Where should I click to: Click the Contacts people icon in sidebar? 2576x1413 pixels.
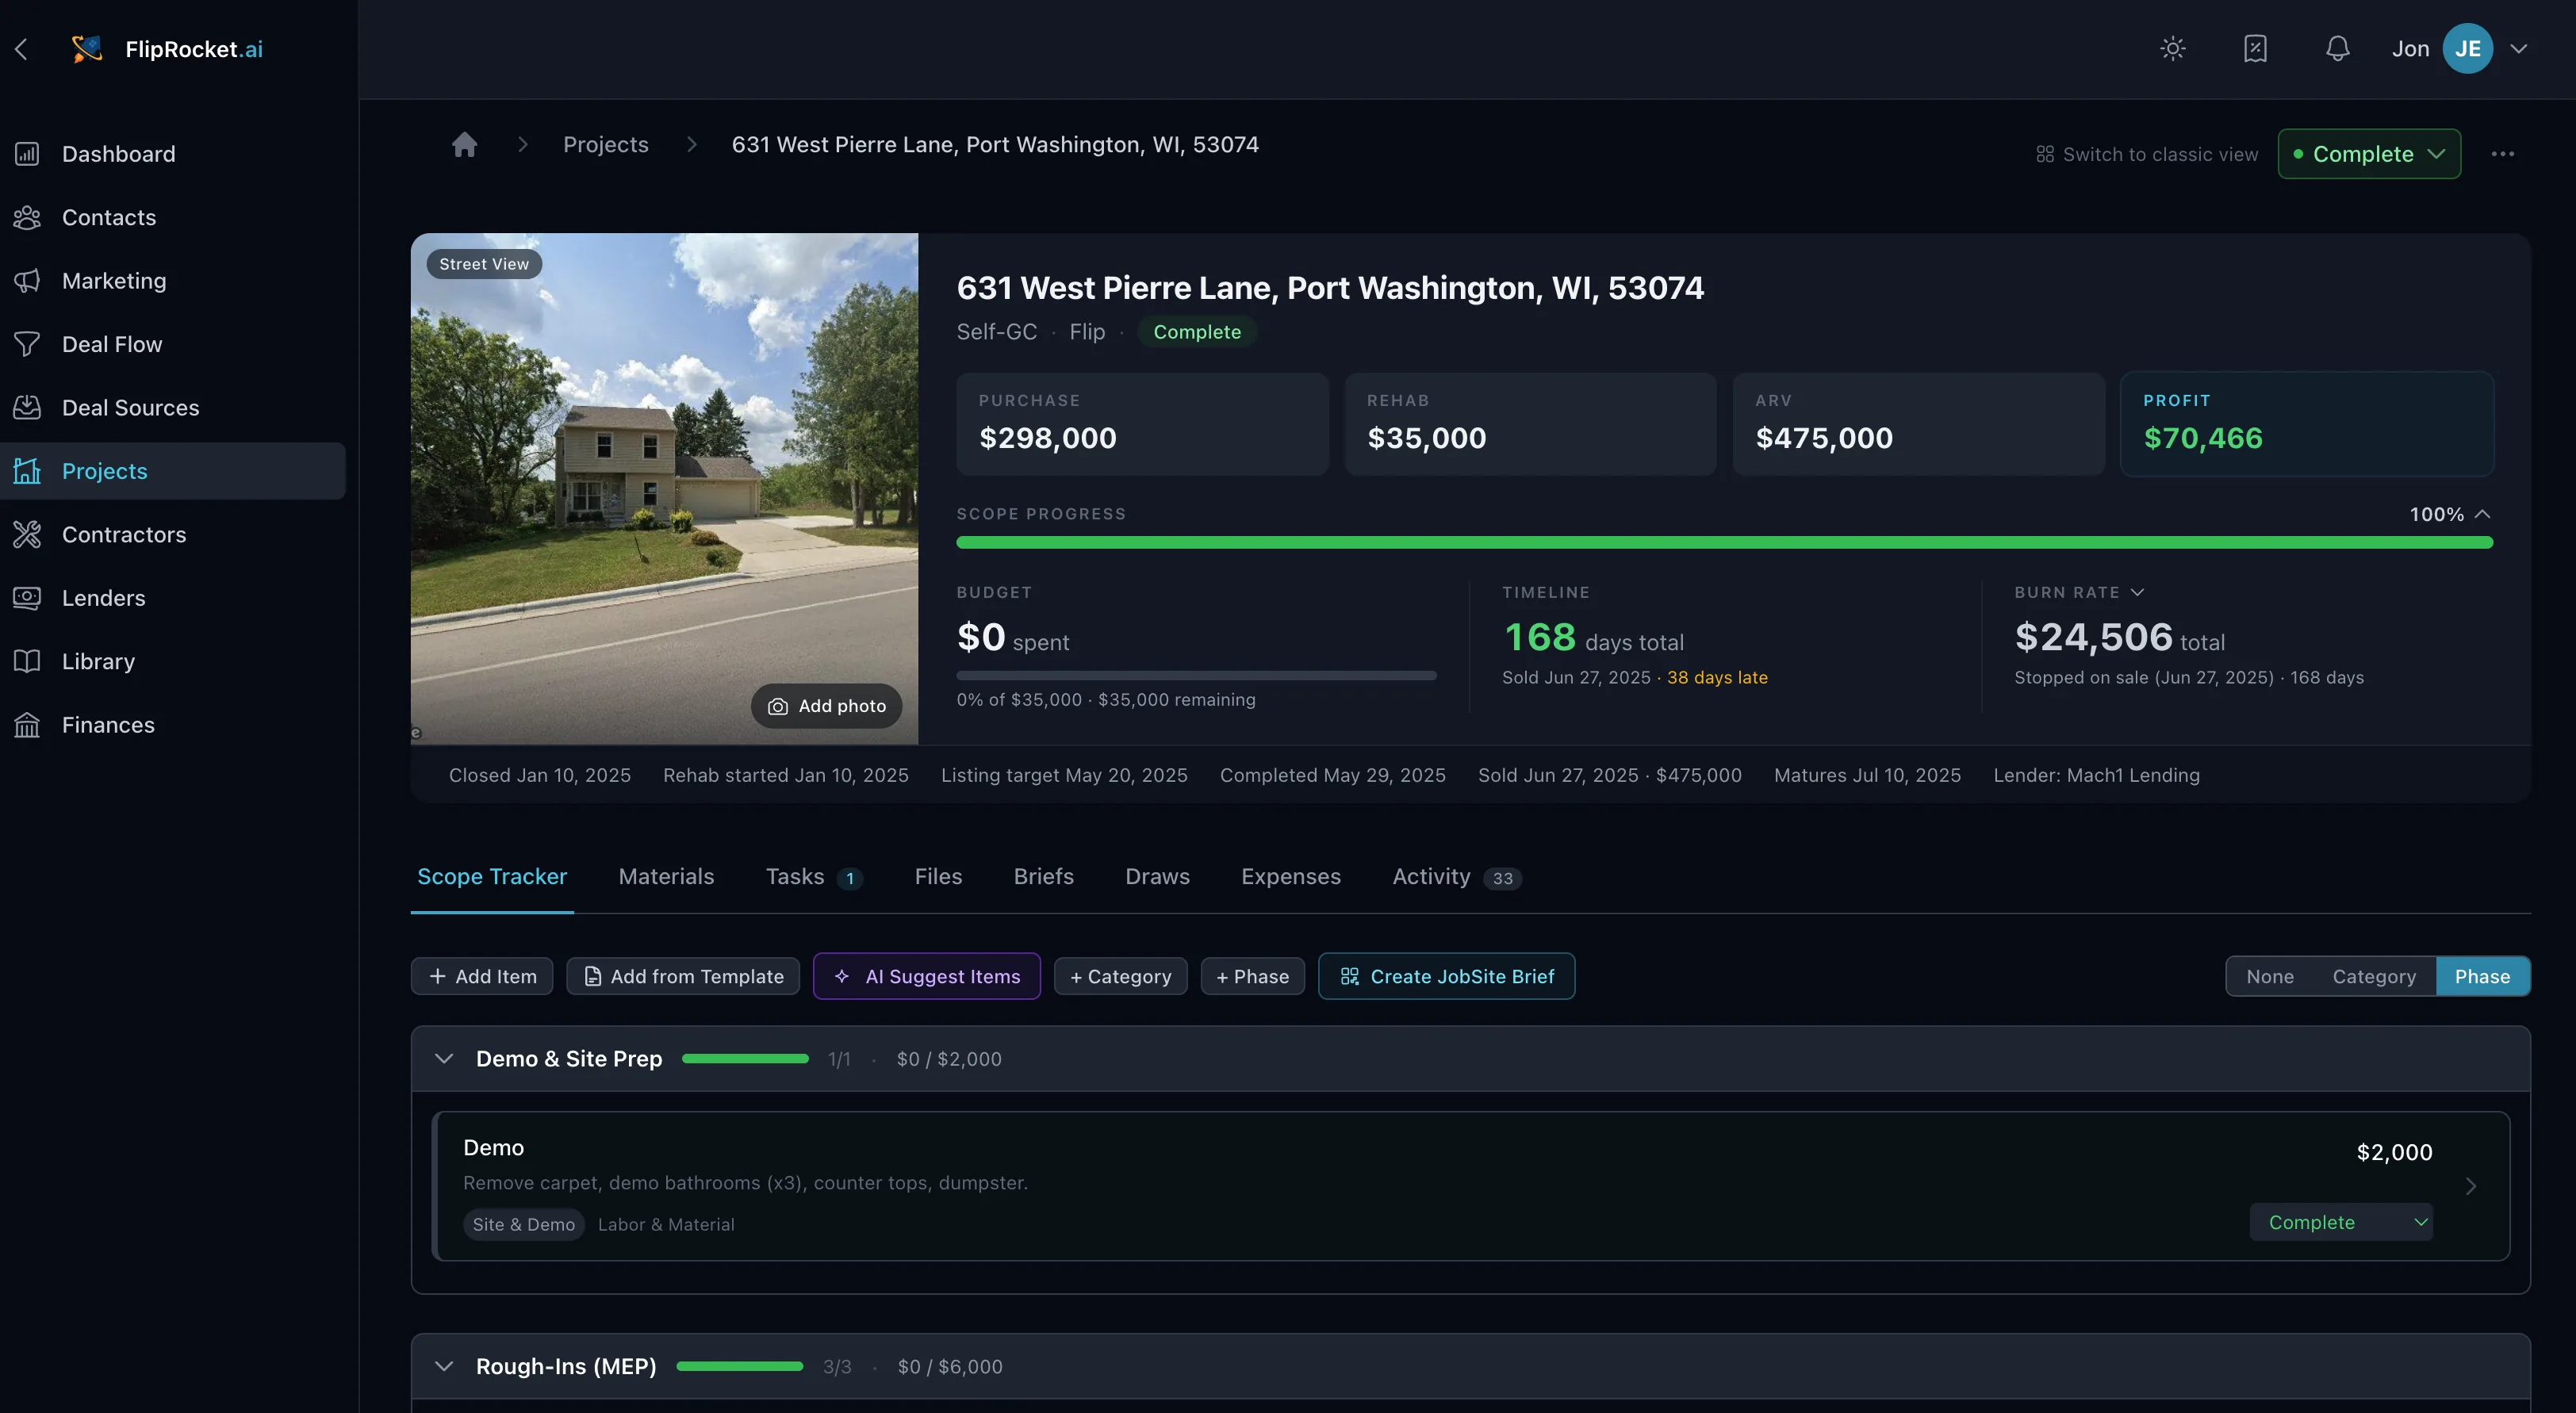27,218
